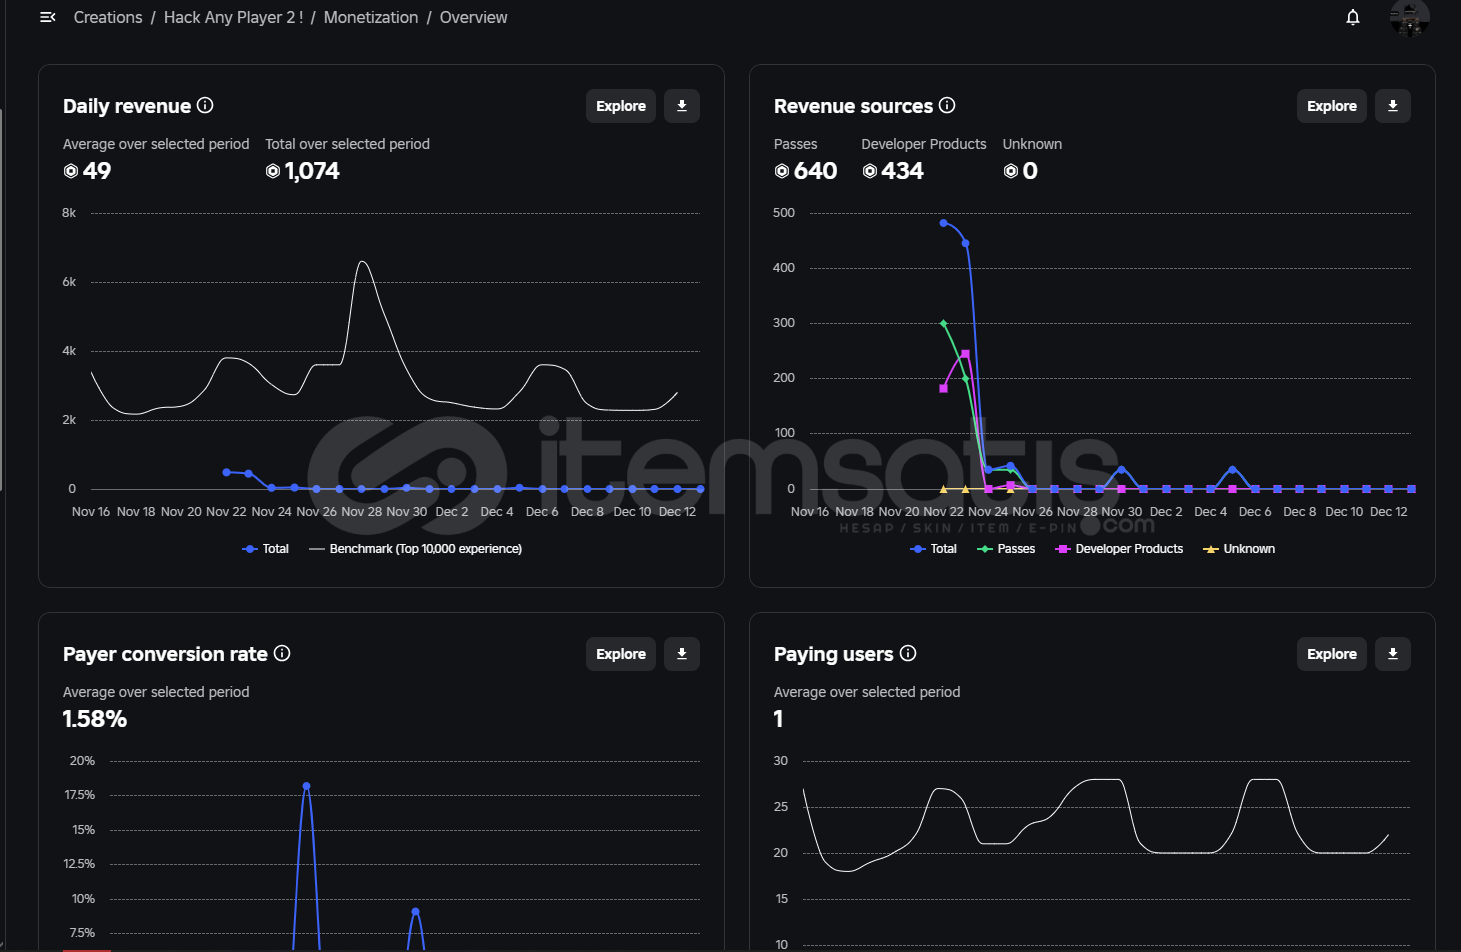Show info tooltip for Paying users
Viewport: 1461px width, 952px height.
(908, 653)
